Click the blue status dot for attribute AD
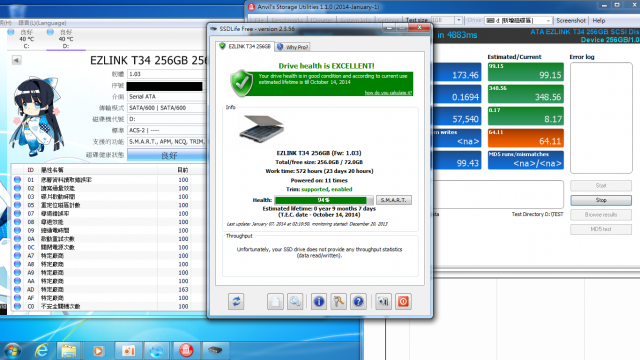The image size is (640, 360). click(x=18, y=289)
